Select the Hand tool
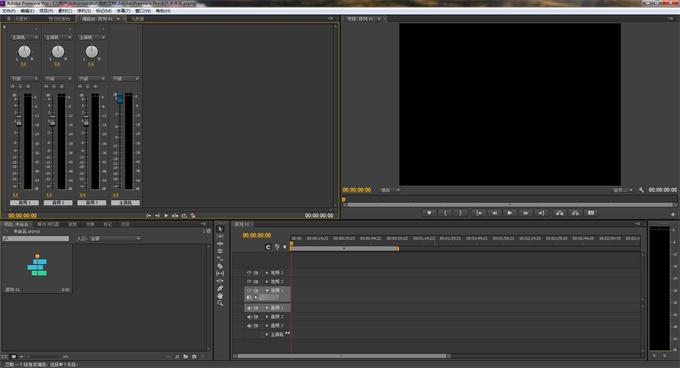Image resolution: width=680 pixels, height=368 pixels. (x=220, y=296)
